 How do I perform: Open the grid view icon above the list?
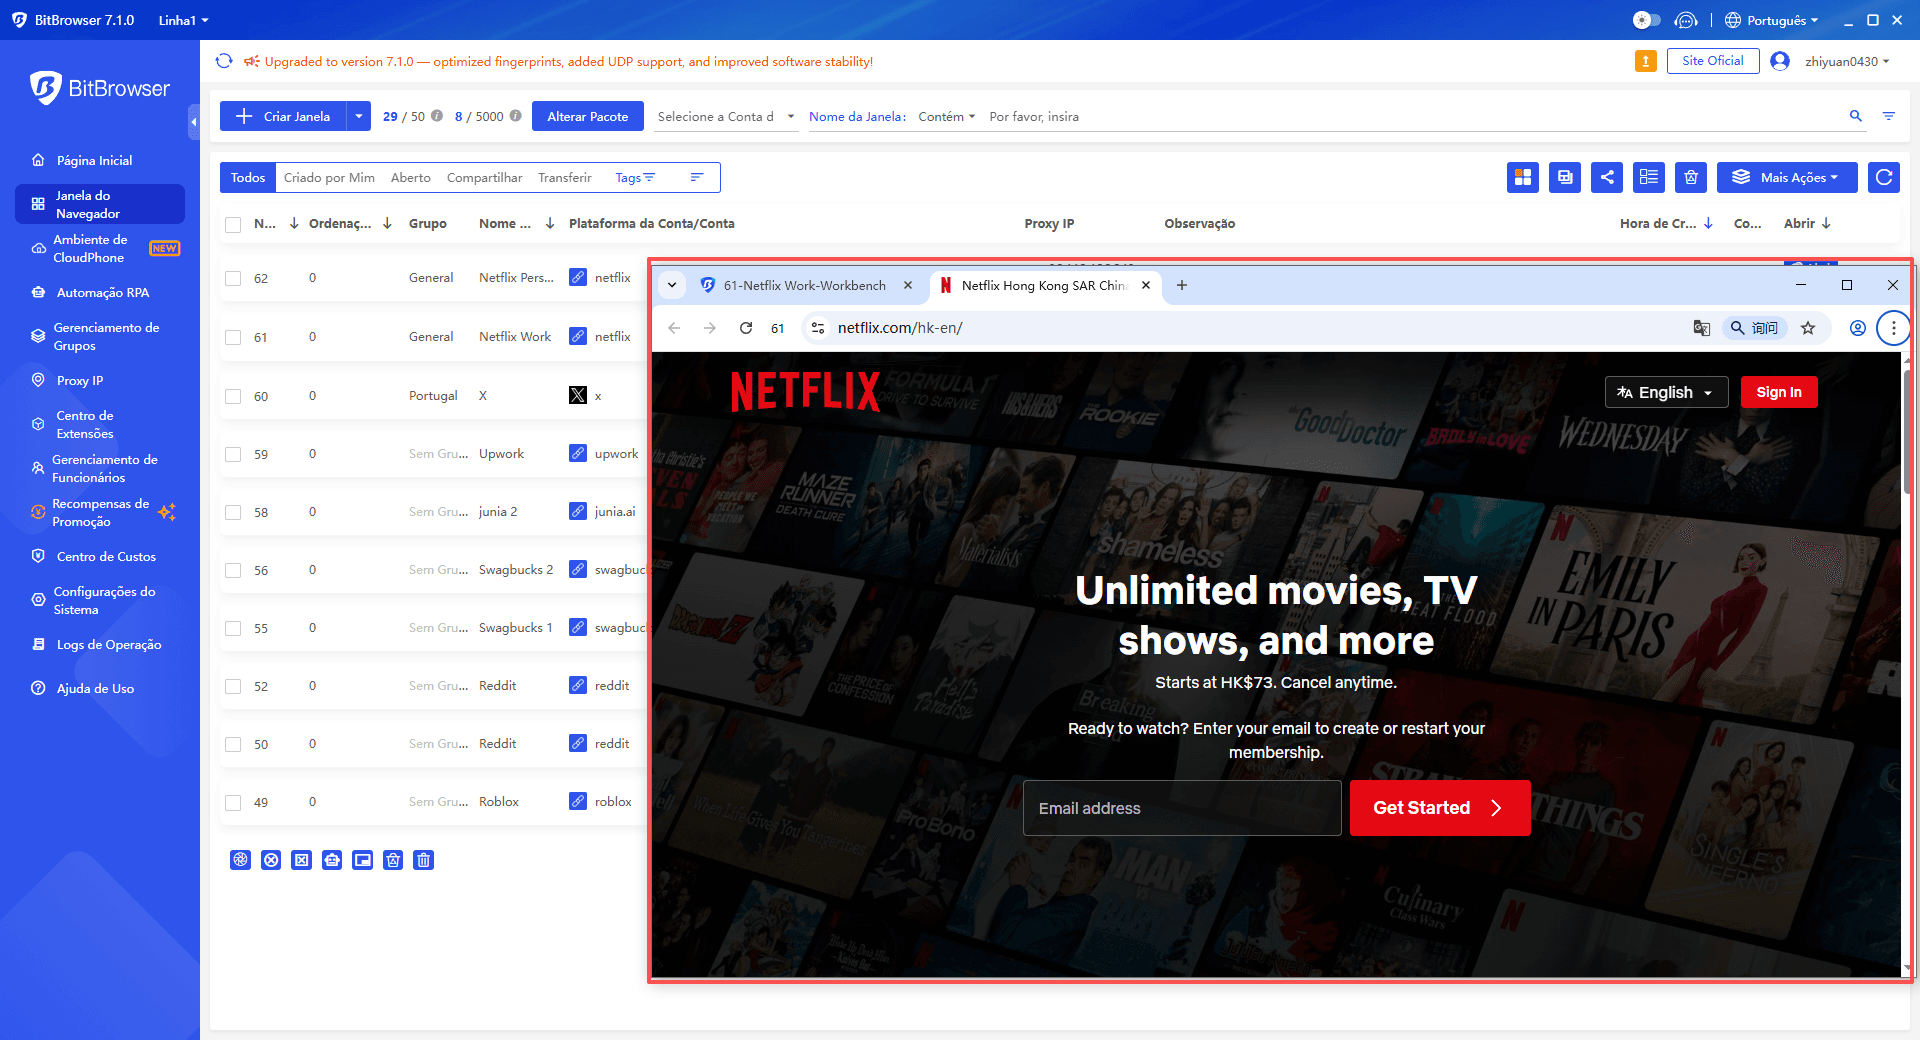1523,177
